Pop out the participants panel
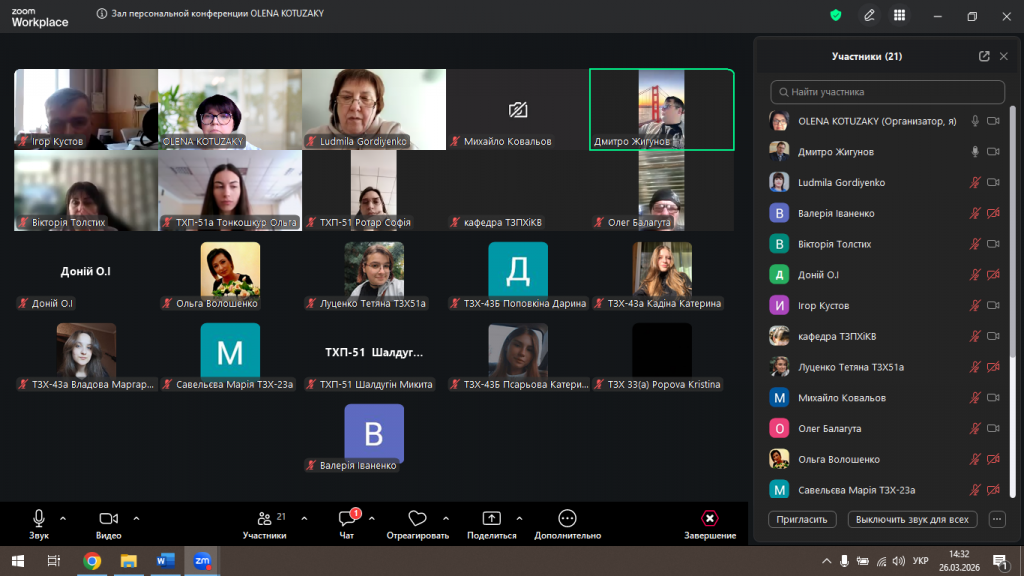The height and width of the screenshot is (576, 1024). coord(984,57)
